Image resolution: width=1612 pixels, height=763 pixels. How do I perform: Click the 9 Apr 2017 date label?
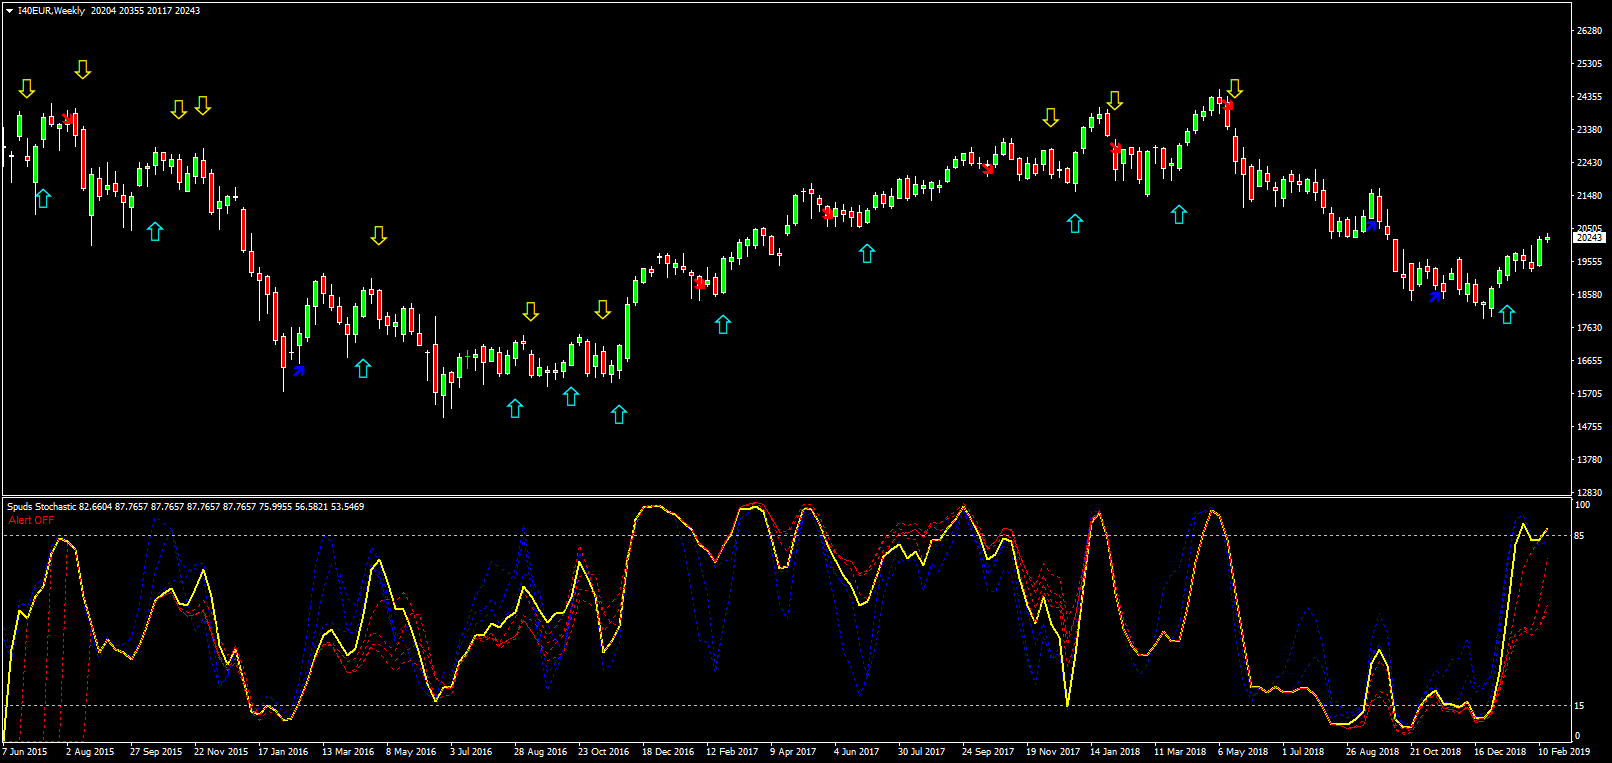pyautogui.click(x=793, y=752)
